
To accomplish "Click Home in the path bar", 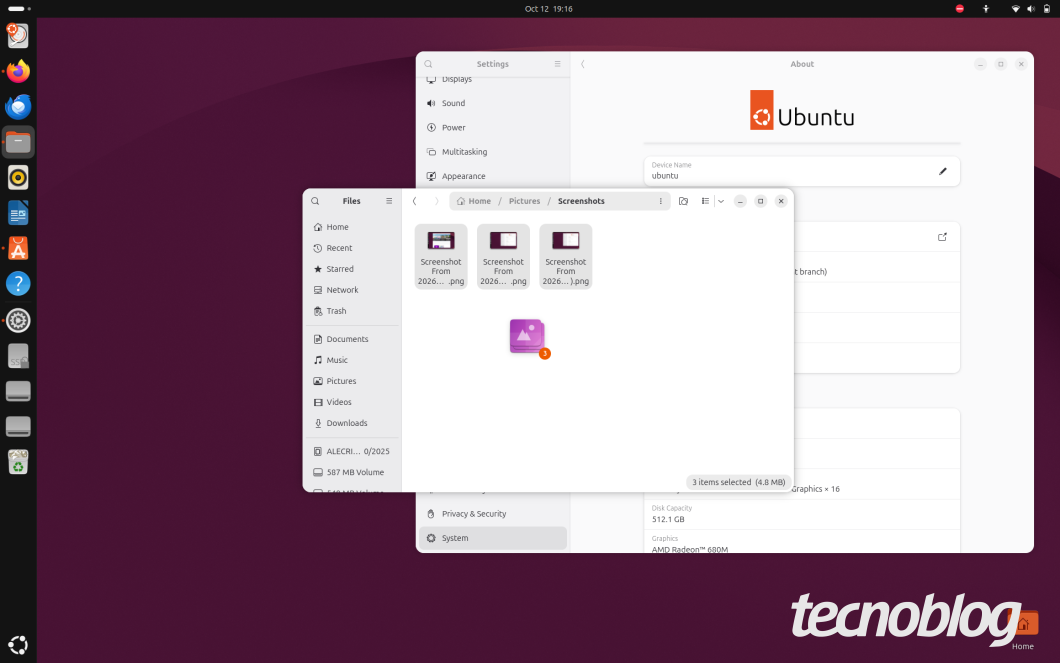I will point(474,201).
